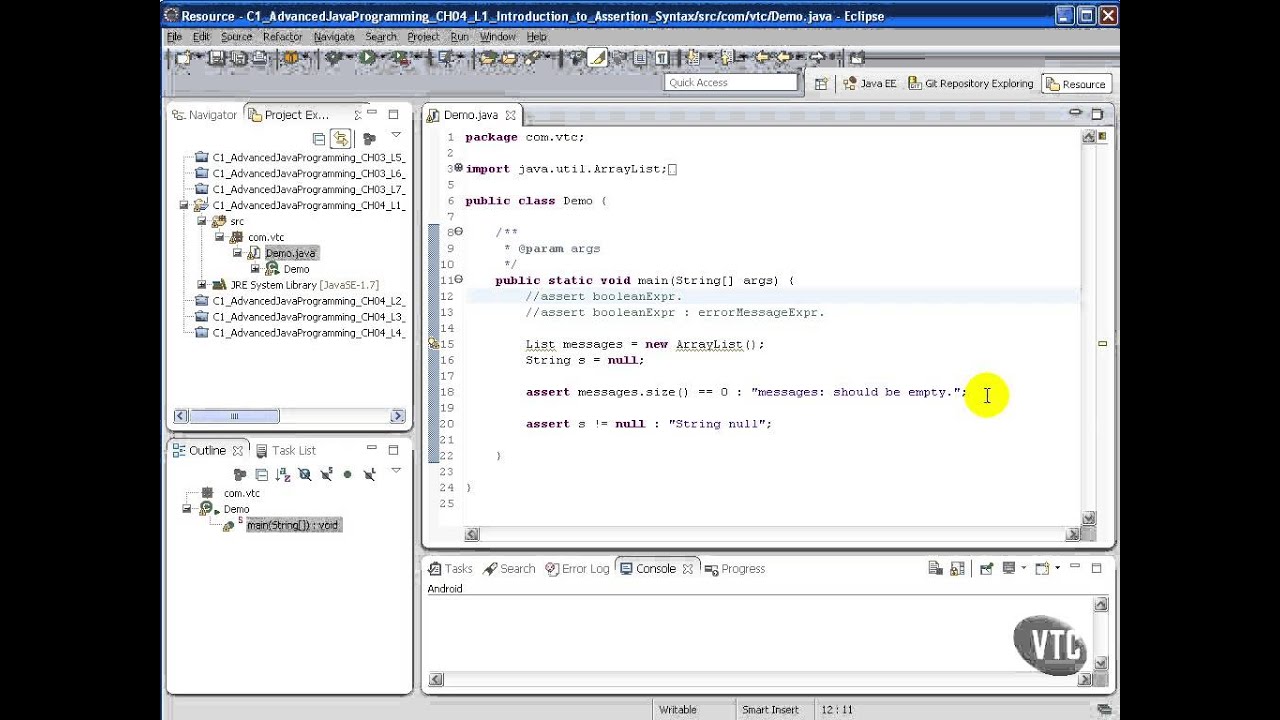
Task: Toggle Mark Occurrences in the toolbar
Action: 598,58
